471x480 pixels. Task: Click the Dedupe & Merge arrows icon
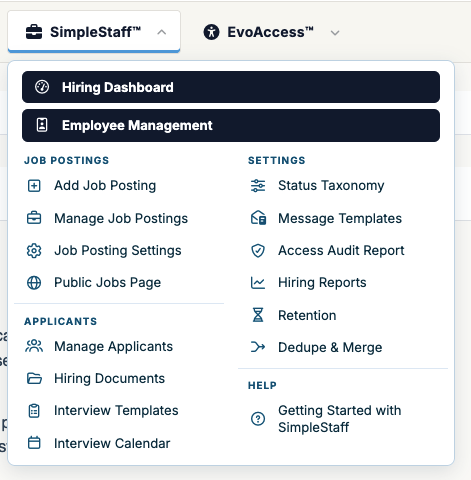pyautogui.click(x=258, y=347)
